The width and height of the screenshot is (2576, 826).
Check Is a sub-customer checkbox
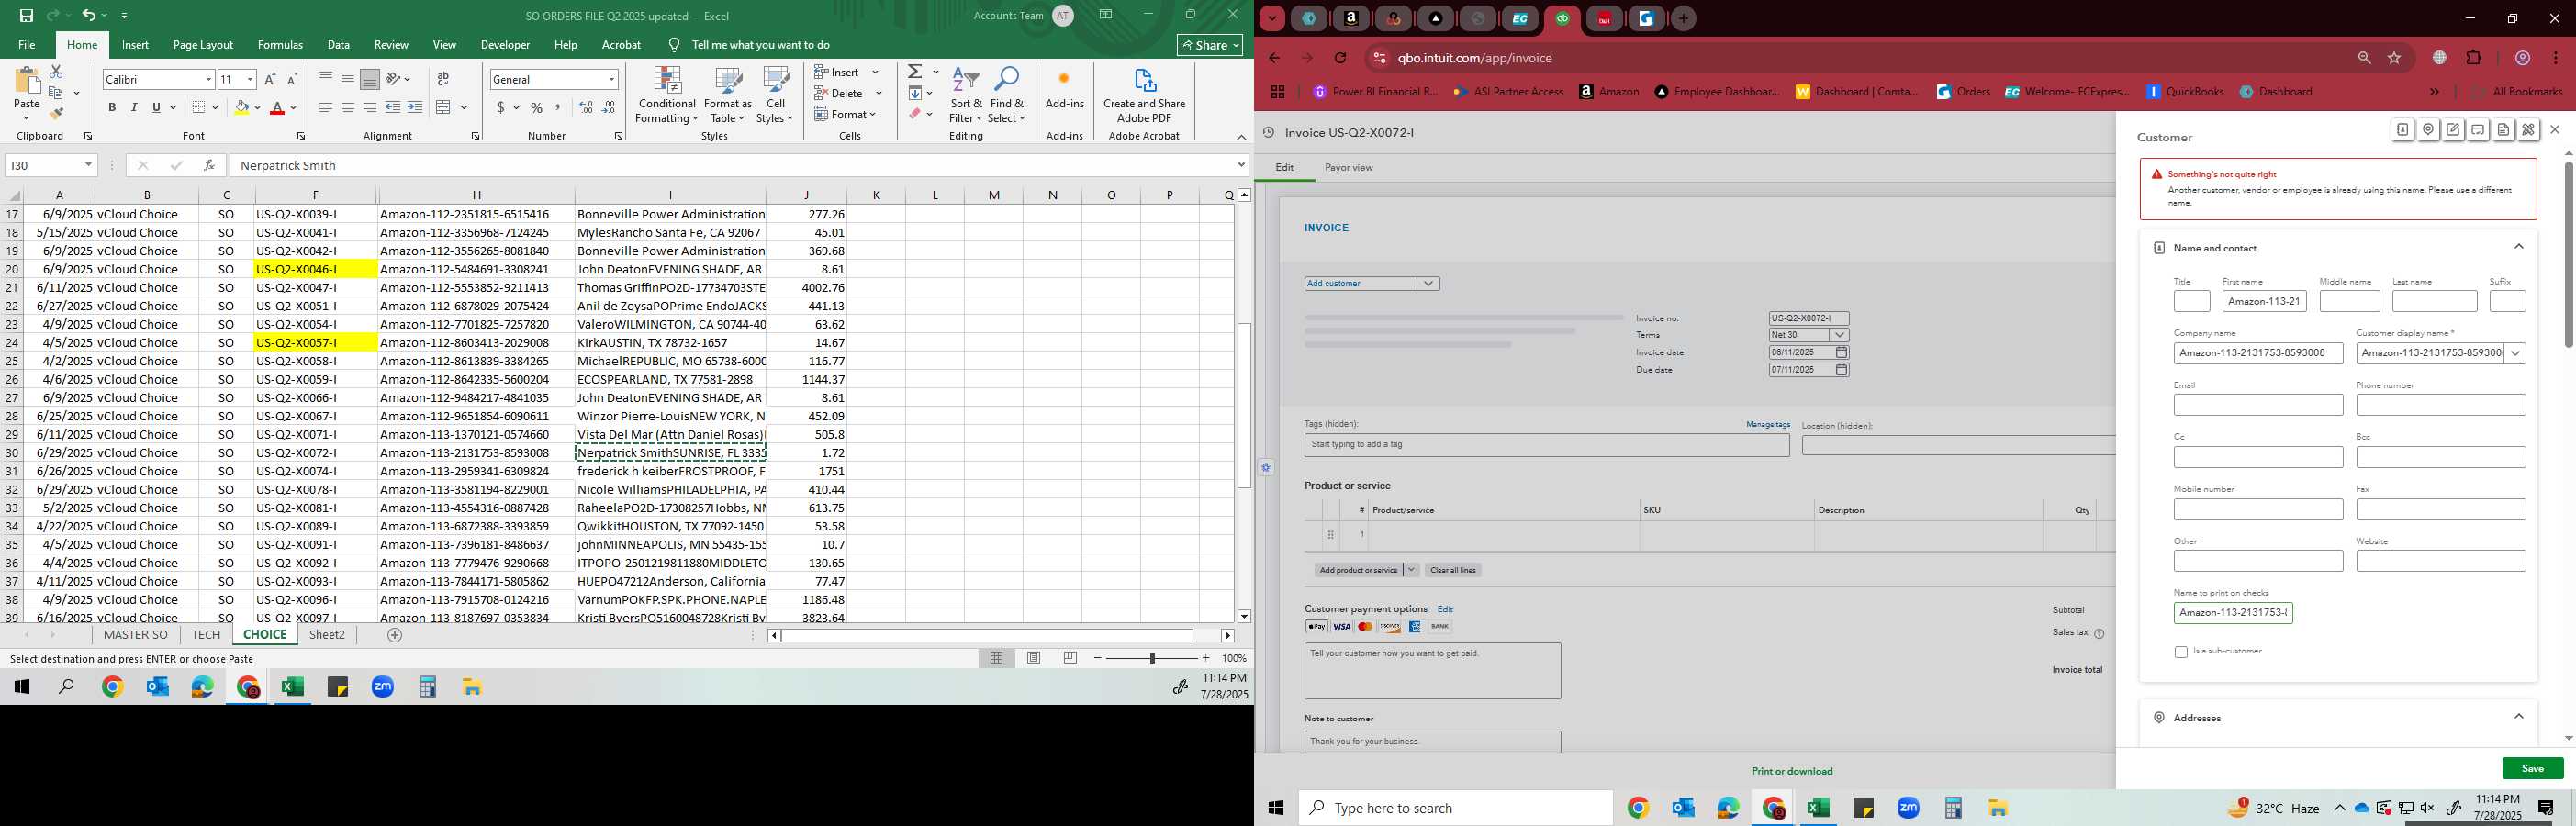[x=2181, y=652]
